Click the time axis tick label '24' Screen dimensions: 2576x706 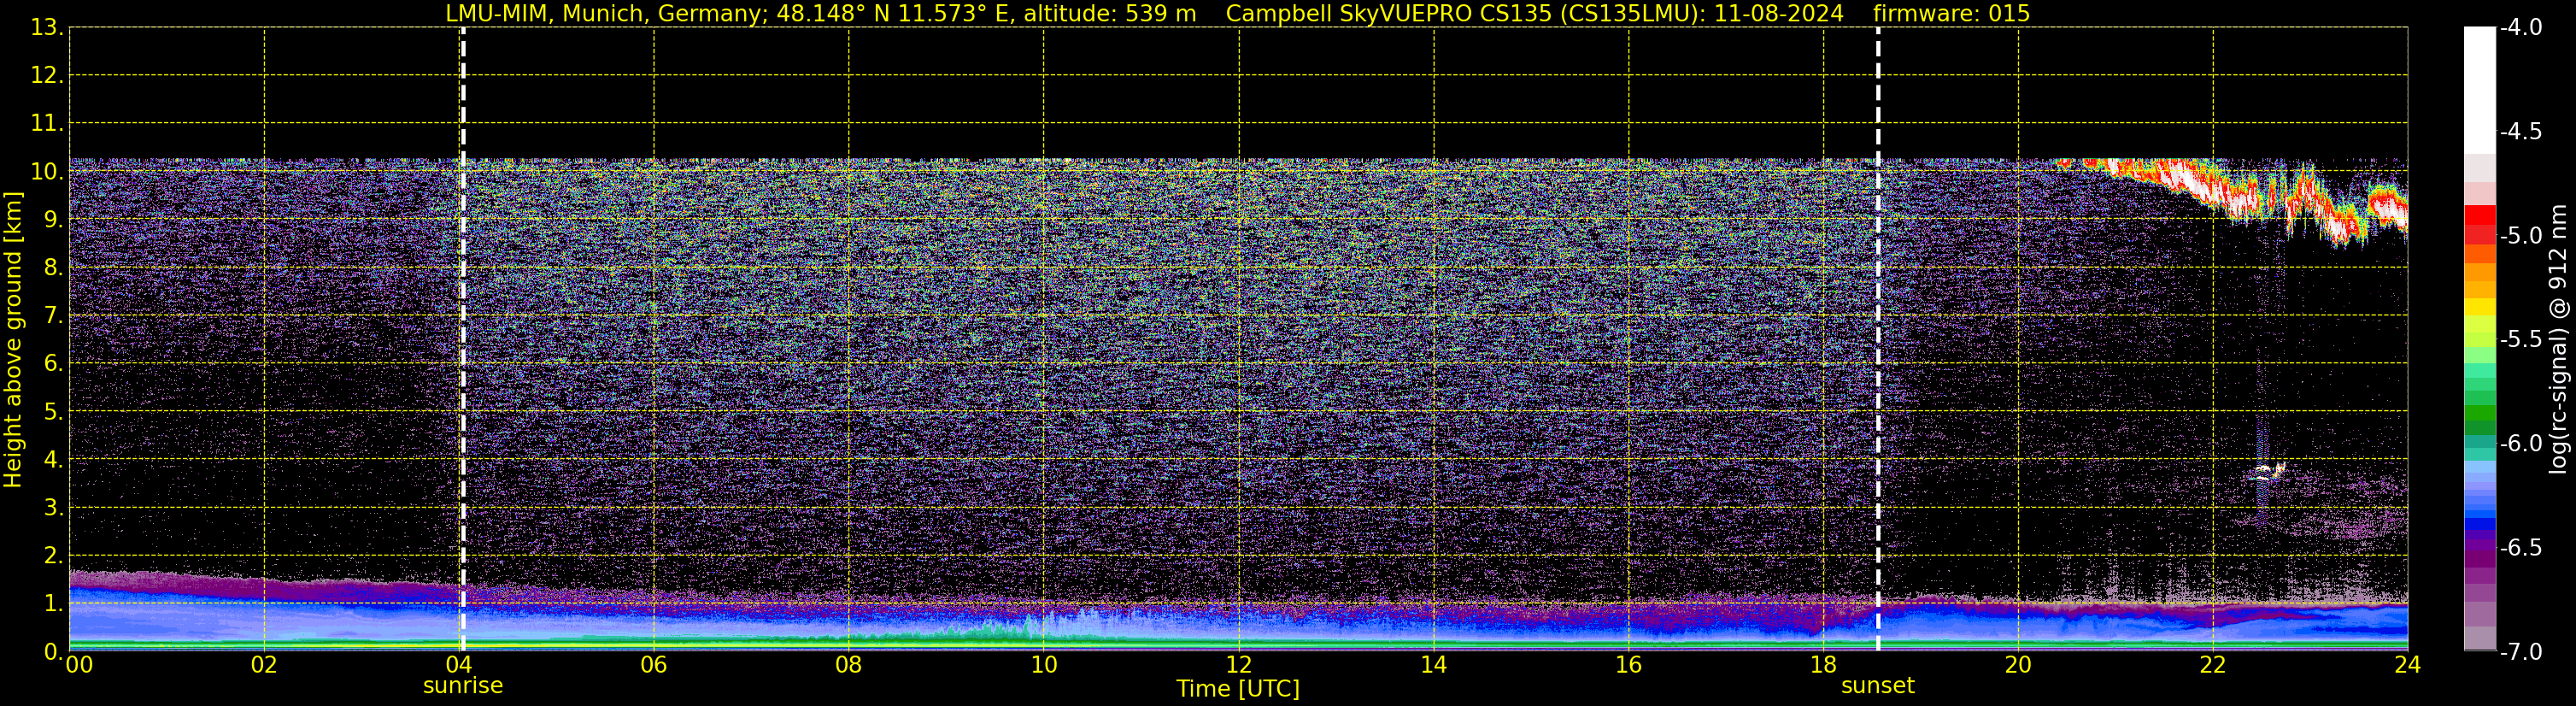coord(2408,665)
